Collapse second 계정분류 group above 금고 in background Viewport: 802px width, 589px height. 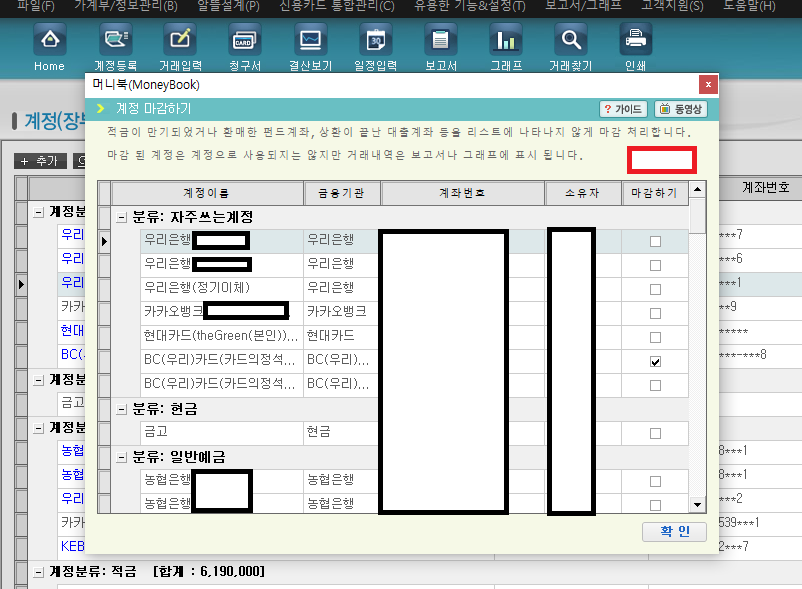tap(39, 380)
